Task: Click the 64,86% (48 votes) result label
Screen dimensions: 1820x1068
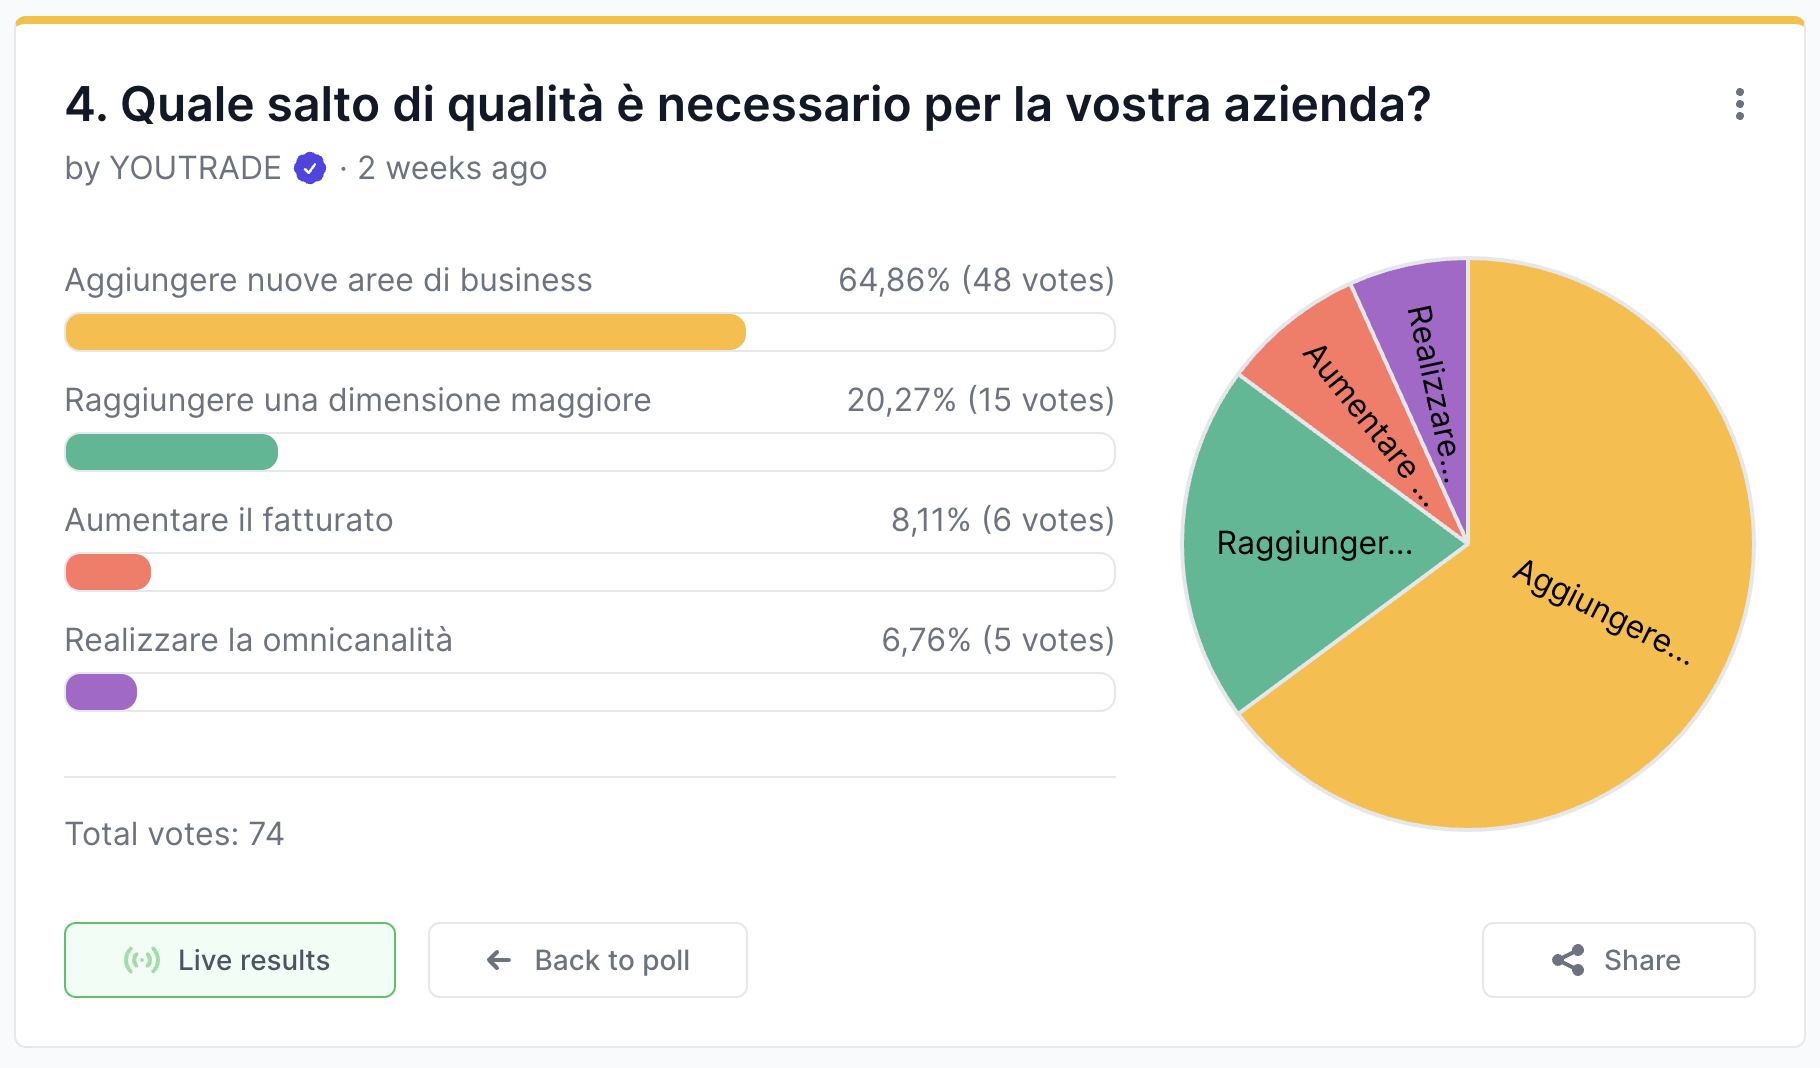Action: [976, 280]
